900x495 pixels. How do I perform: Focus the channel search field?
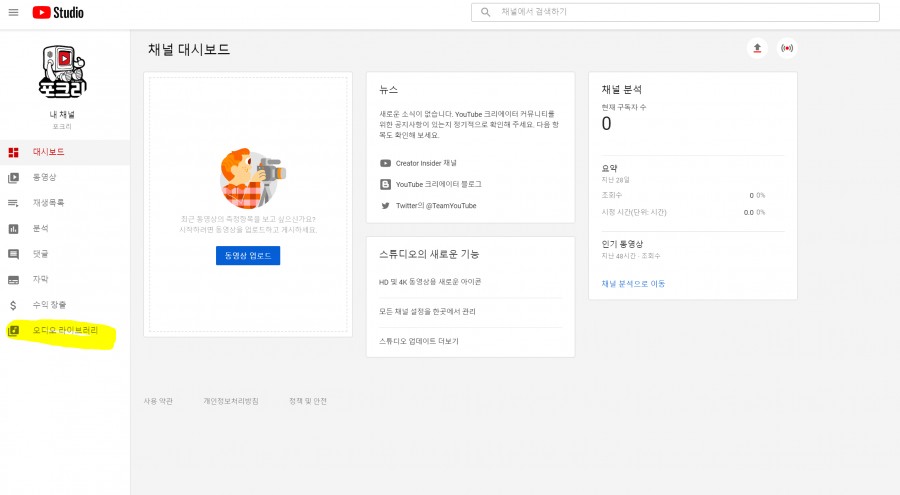click(675, 12)
